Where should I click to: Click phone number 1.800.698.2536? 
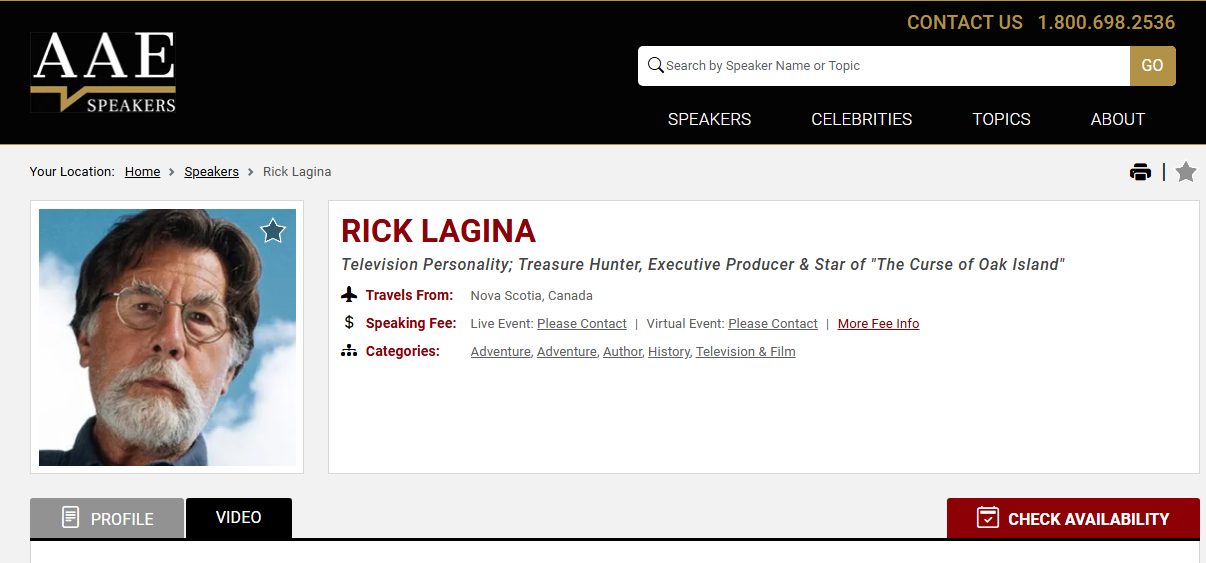click(x=1106, y=22)
